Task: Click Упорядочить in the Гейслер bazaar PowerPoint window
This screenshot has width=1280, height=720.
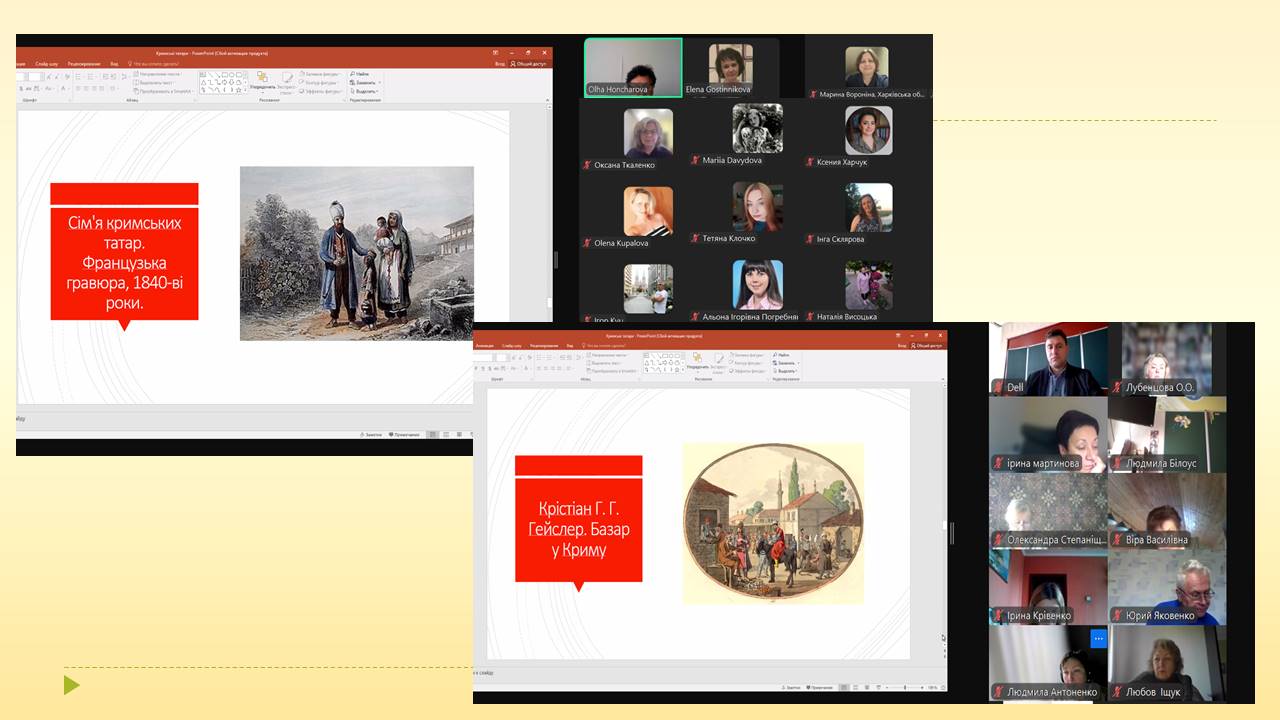Action: pos(698,363)
